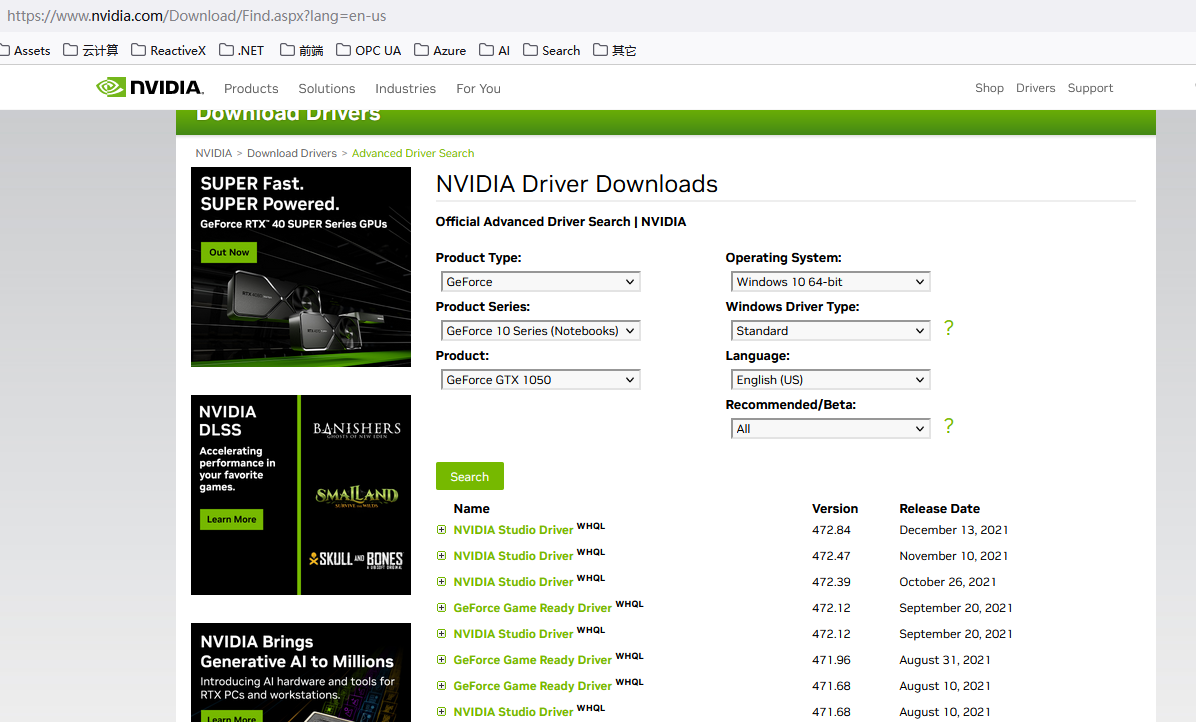Open GeForce Game Ready Driver 471.96

[532, 659]
